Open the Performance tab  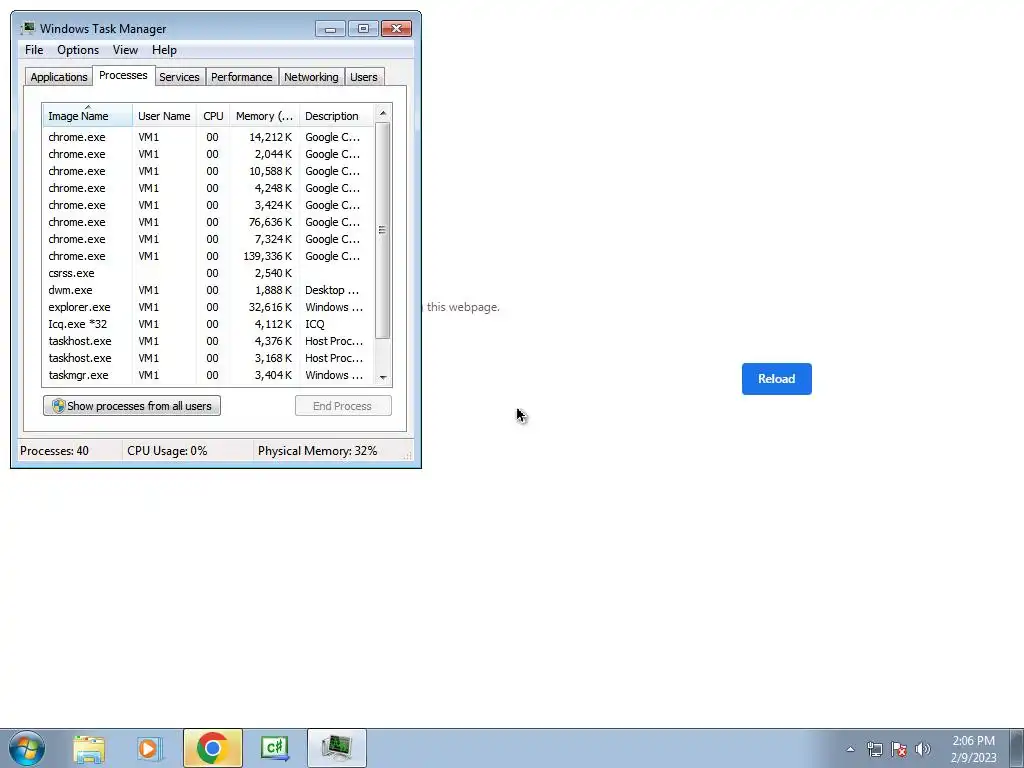click(x=242, y=77)
